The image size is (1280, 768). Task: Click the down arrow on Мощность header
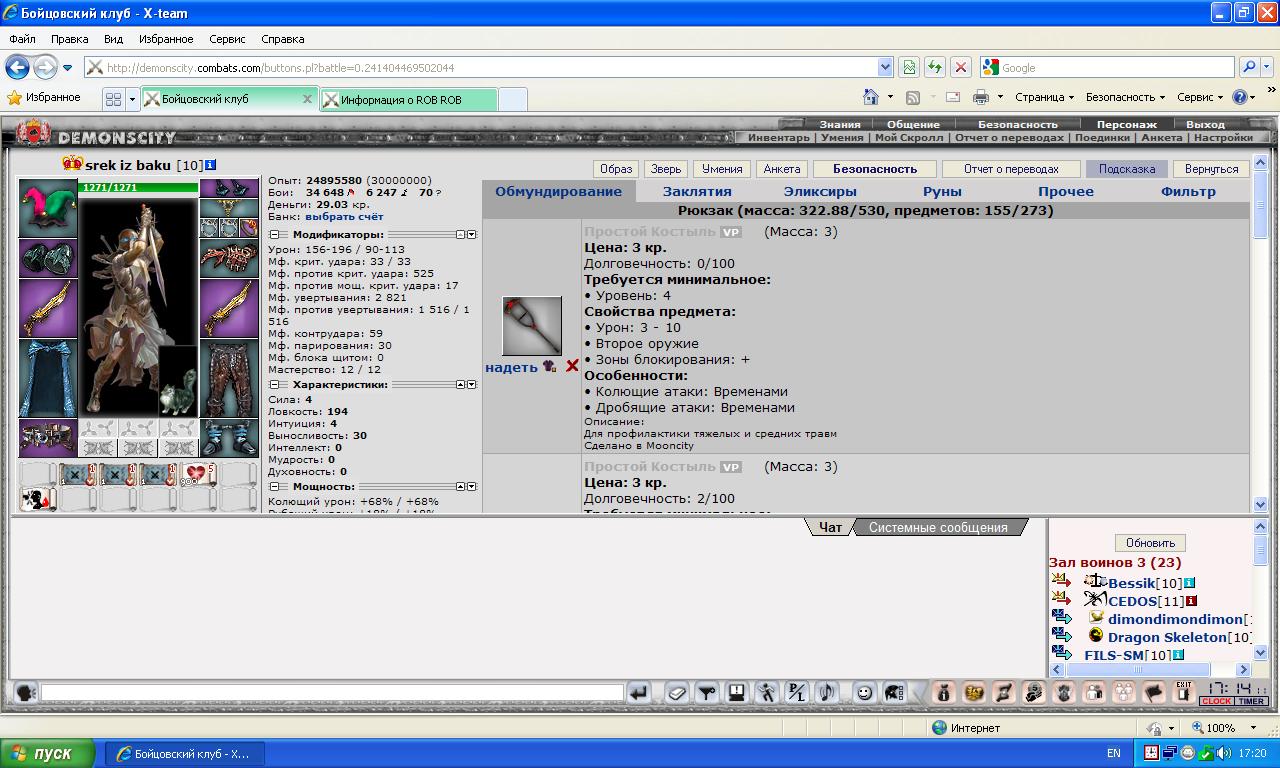tap(472, 486)
